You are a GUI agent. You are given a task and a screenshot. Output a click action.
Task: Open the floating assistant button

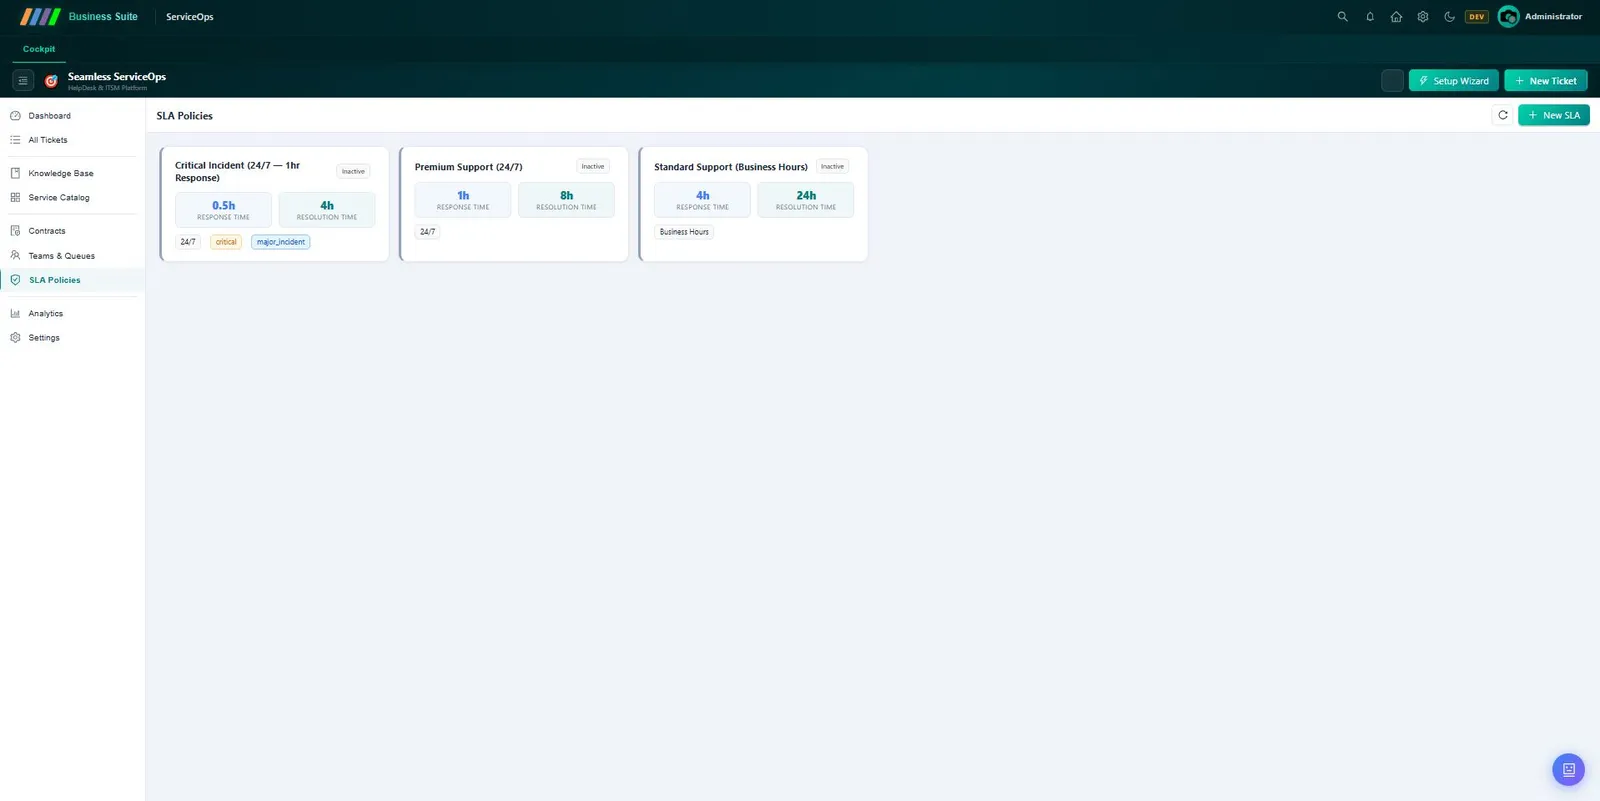point(1568,769)
